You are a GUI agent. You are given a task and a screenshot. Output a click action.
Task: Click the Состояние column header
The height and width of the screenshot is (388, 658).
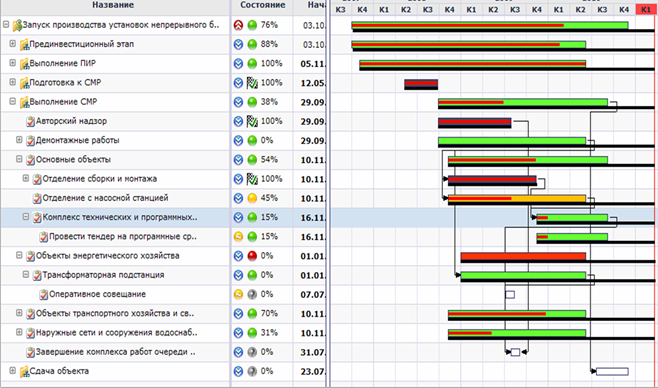[262, 5]
